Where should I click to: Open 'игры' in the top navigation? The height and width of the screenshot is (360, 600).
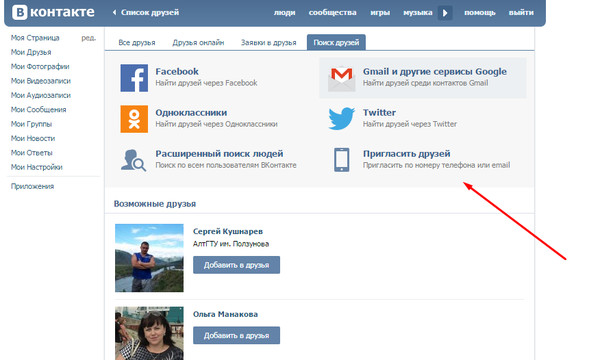[380, 13]
